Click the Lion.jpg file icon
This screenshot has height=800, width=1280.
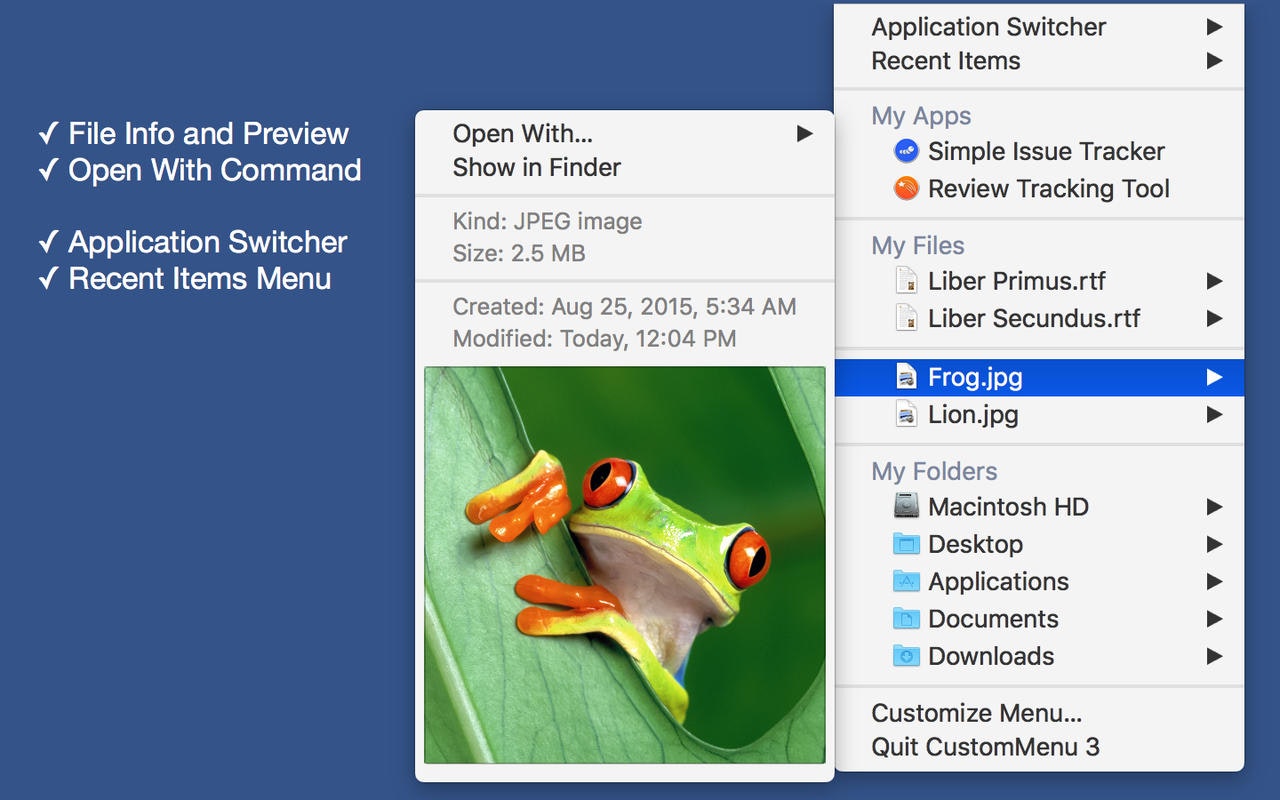pyautogui.click(x=906, y=414)
